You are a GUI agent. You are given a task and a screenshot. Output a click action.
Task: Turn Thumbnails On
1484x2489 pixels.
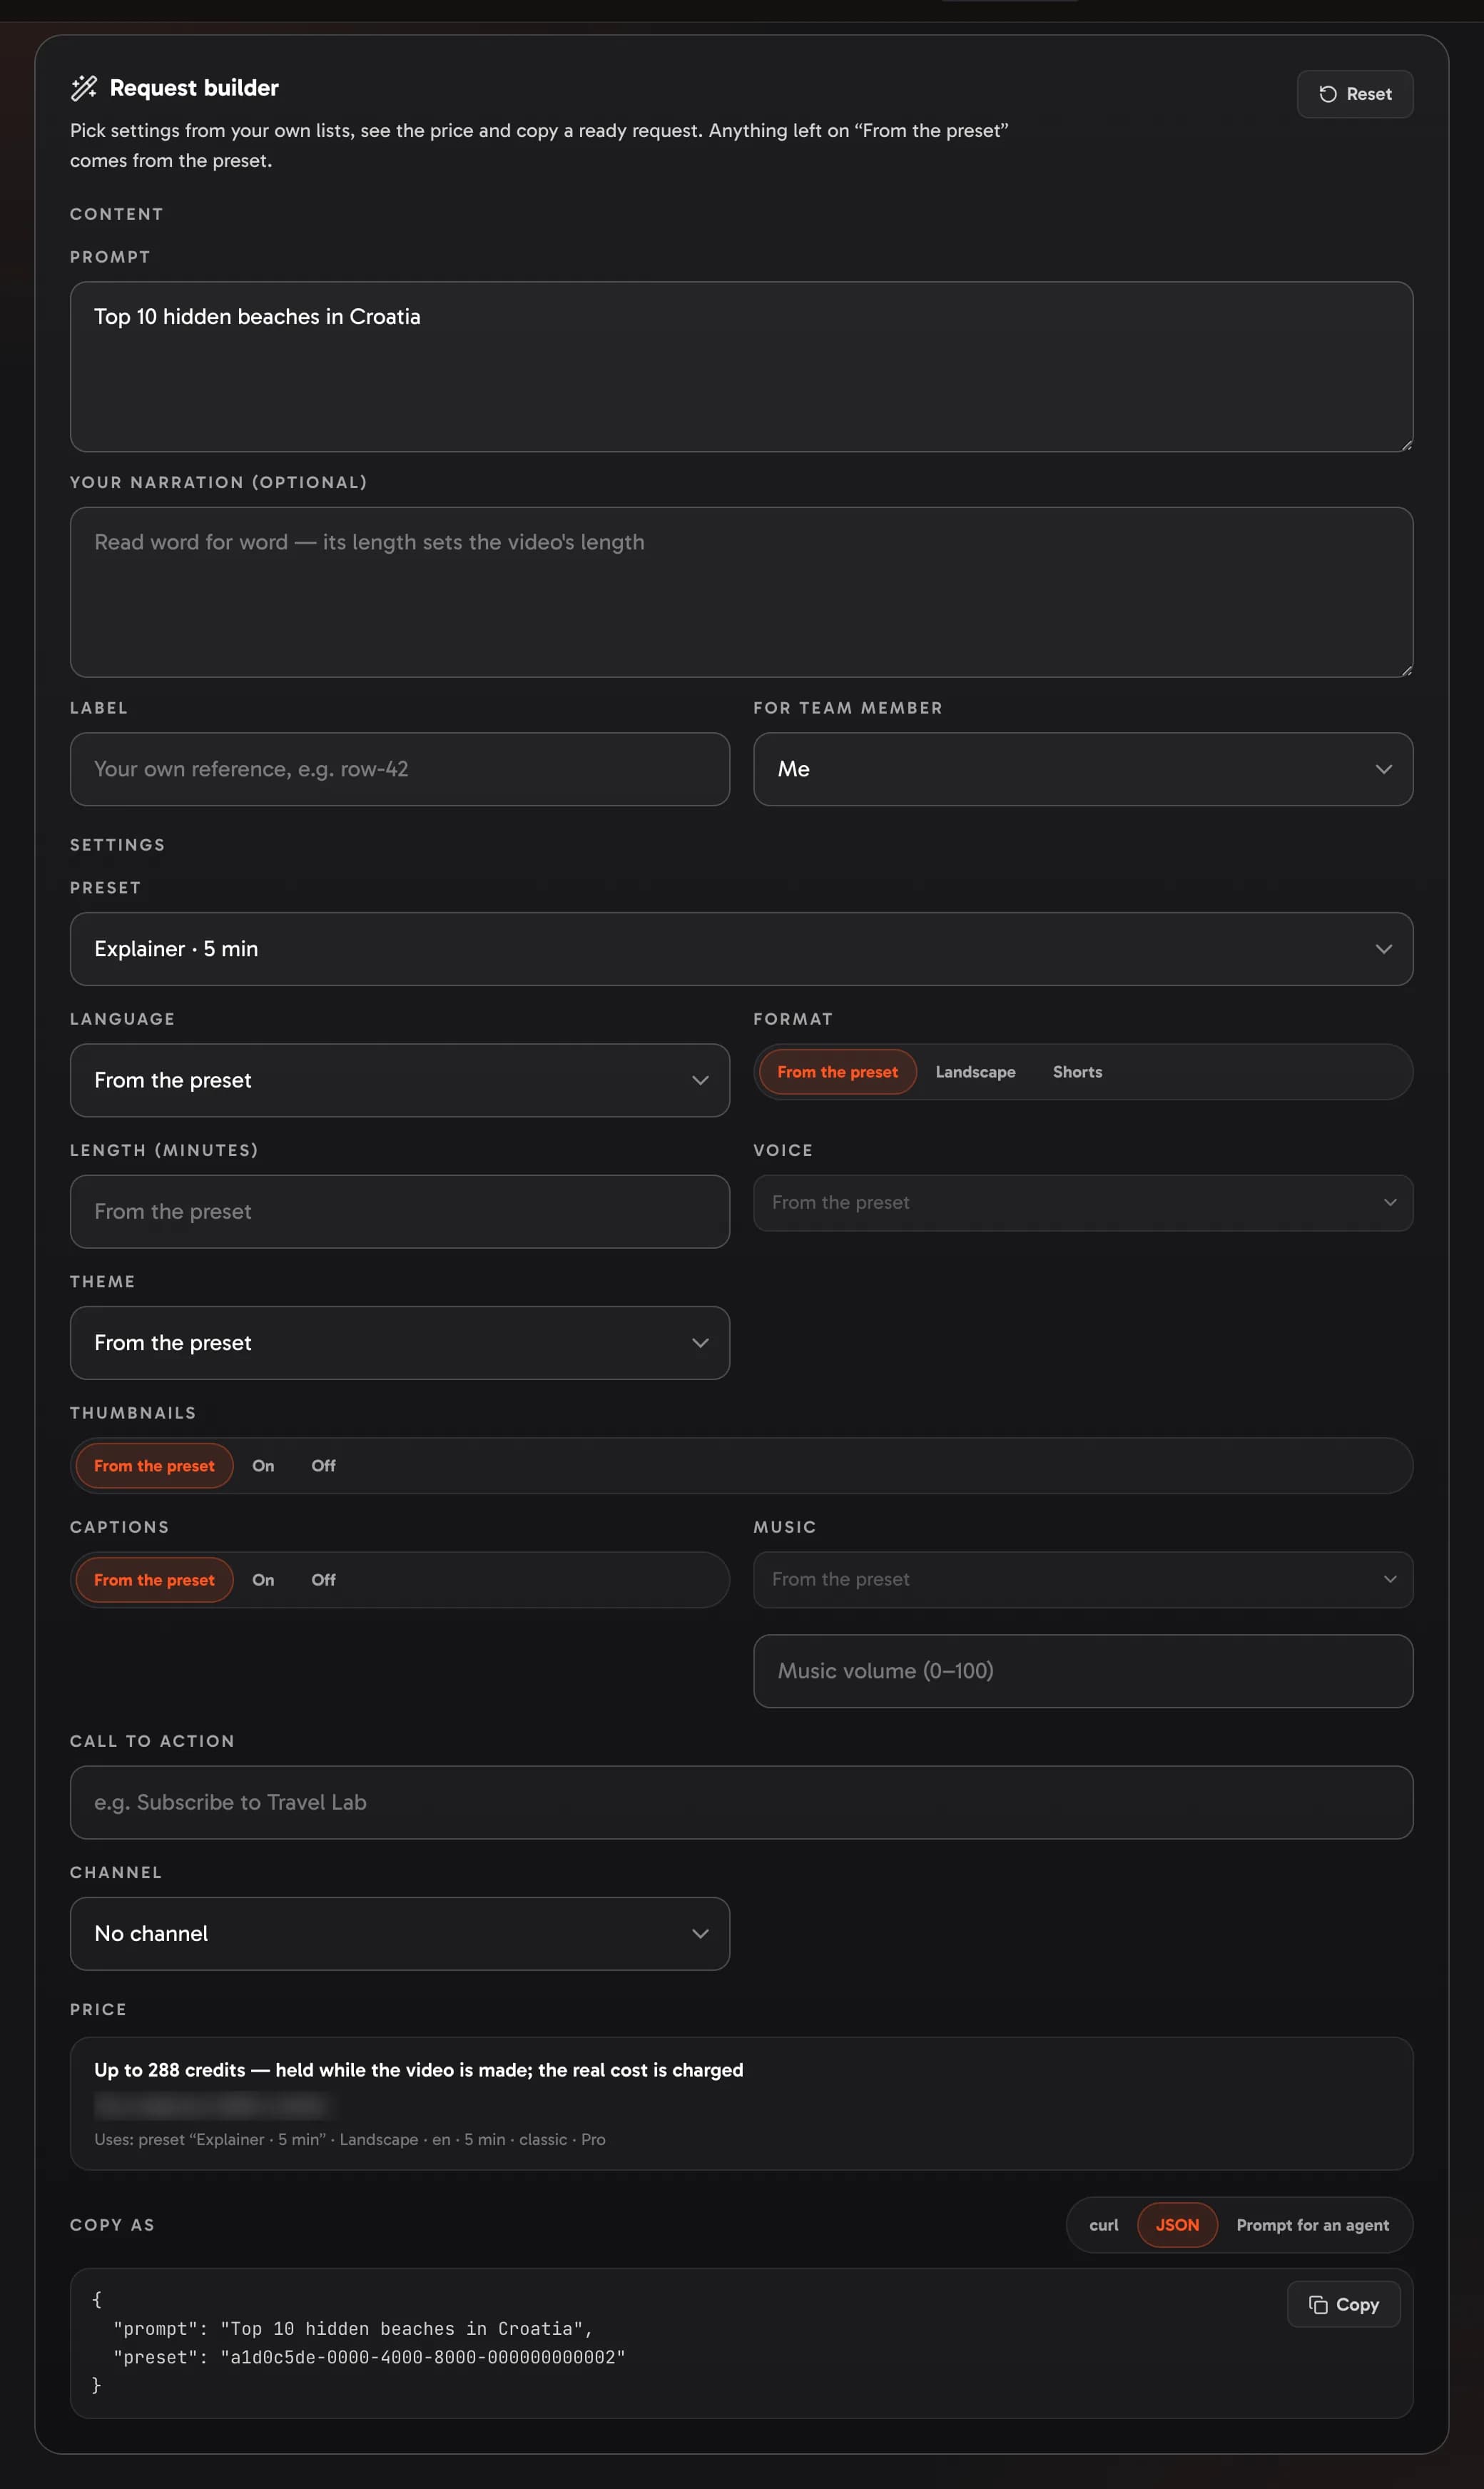pos(263,1466)
